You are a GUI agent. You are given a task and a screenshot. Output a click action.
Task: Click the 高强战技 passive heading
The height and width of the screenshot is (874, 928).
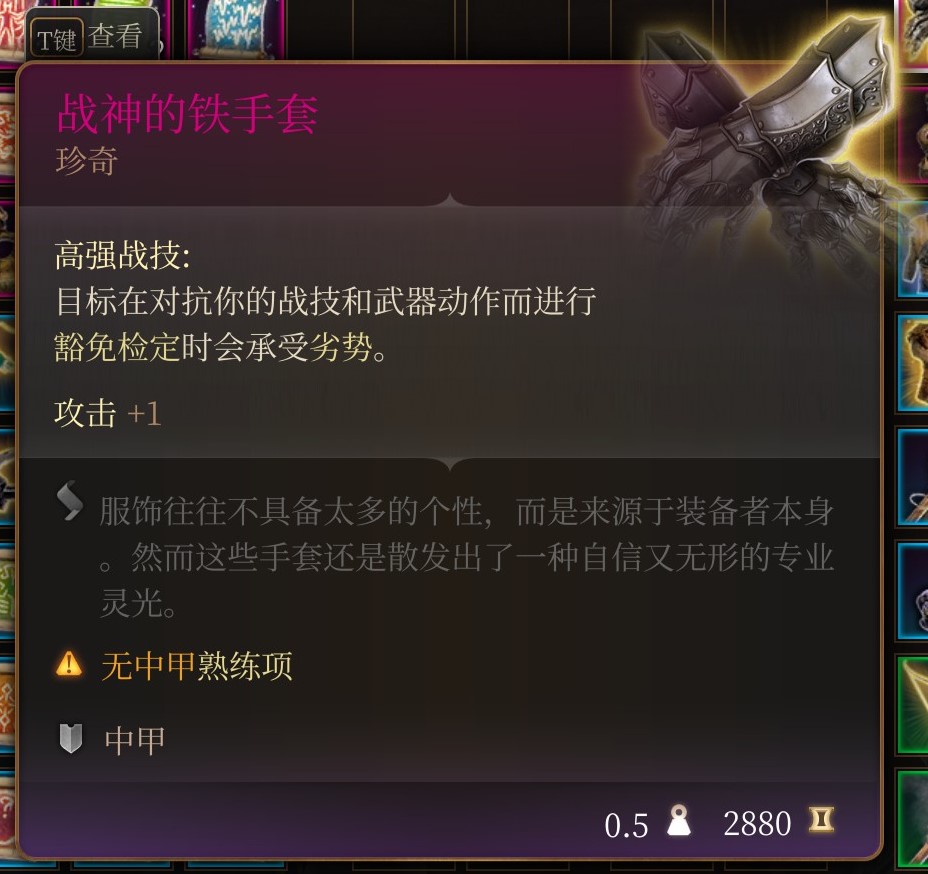(123, 256)
